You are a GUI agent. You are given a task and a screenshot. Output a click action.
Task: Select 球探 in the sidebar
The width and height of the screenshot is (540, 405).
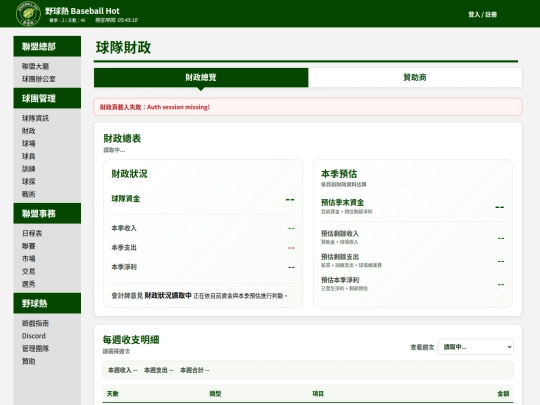coord(29,181)
